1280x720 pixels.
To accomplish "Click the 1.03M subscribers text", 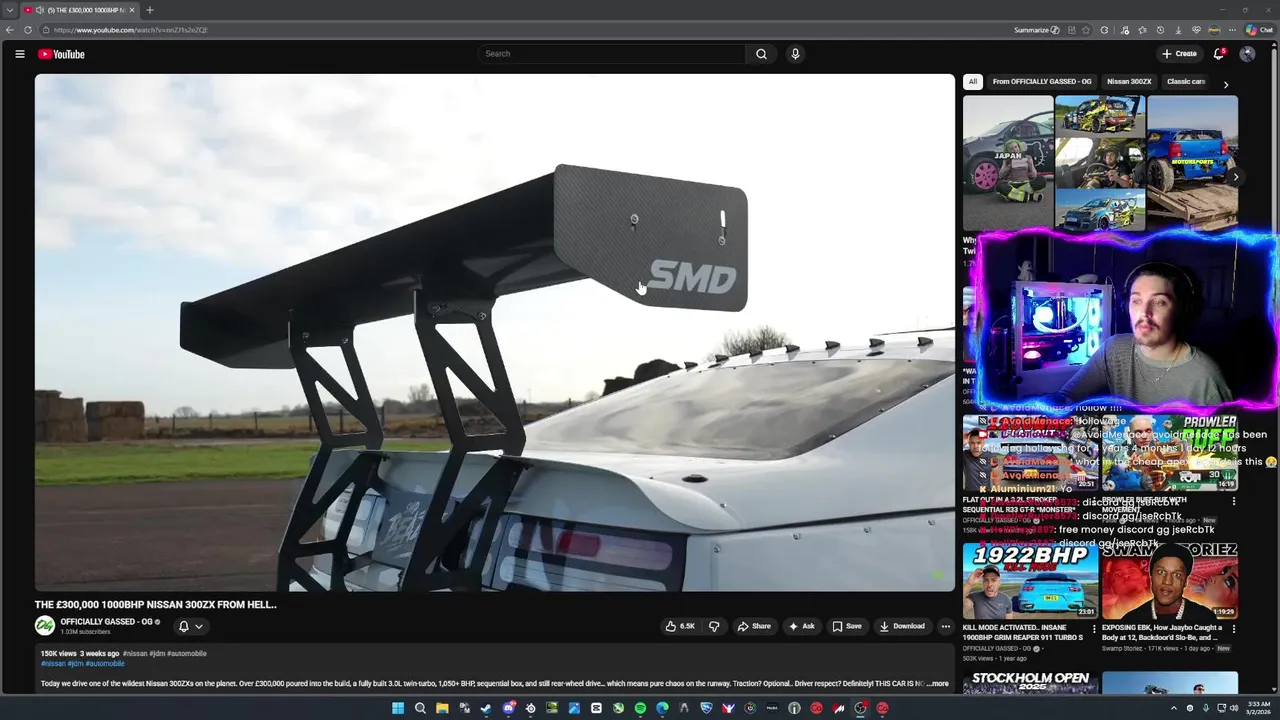I will (85, 632).
